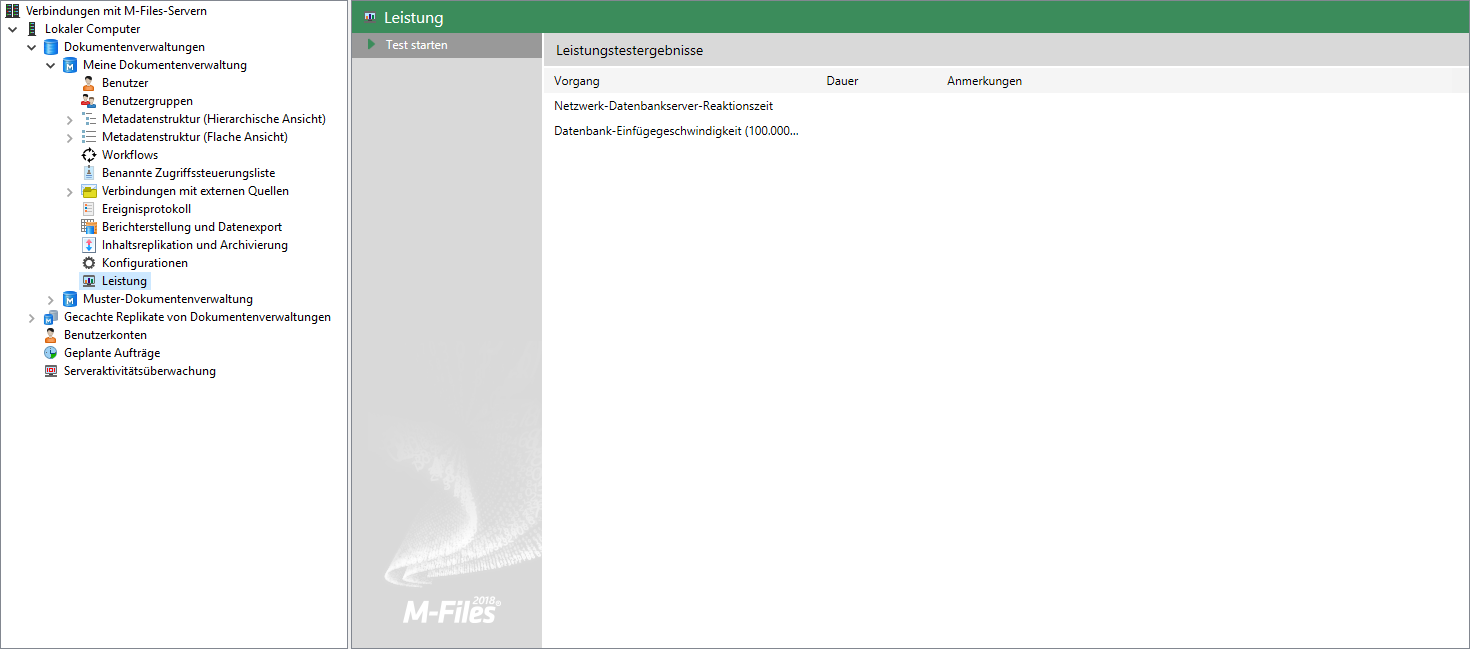Click the Serveraktivitätsüberwachung monitor icon
This screenshot has width=1470, height=649.
(50, 371)
